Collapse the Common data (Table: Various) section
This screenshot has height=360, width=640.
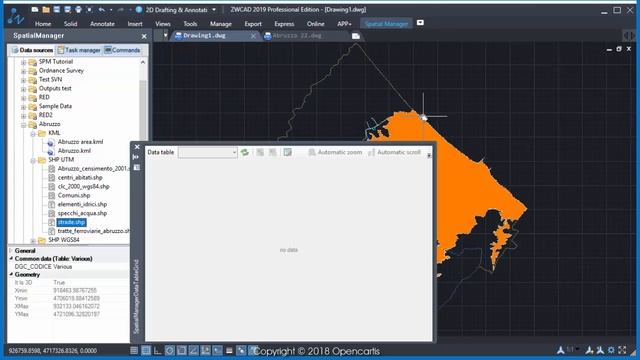pos(11,259)
